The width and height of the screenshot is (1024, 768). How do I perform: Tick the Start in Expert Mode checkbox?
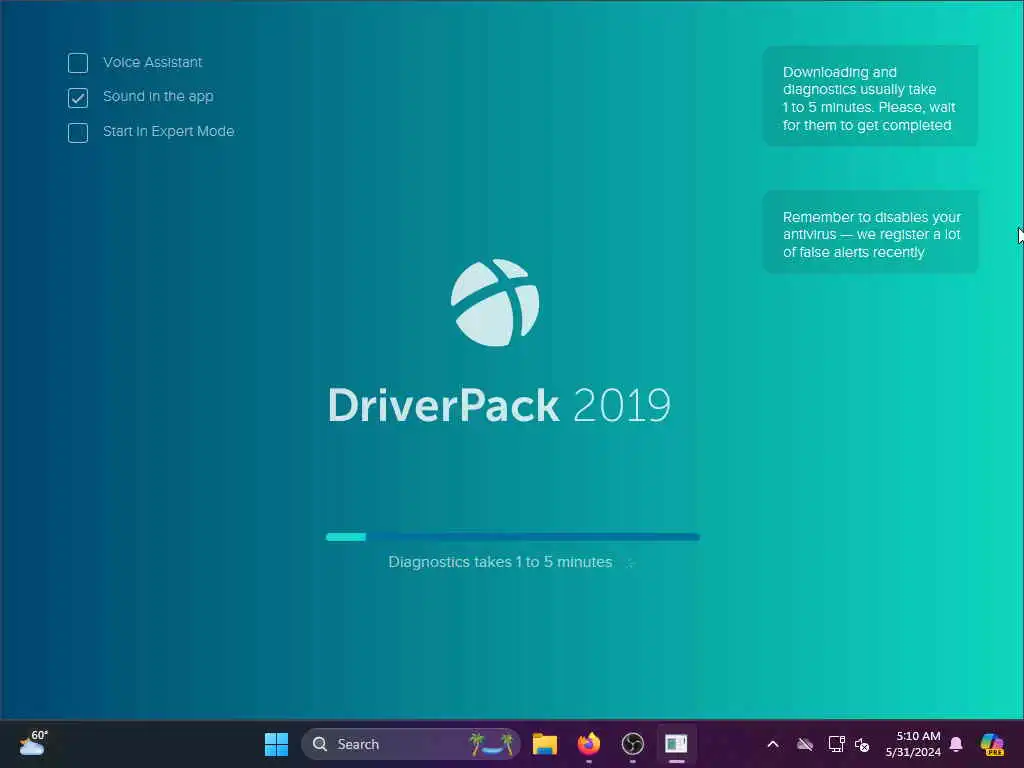[78, 132]
